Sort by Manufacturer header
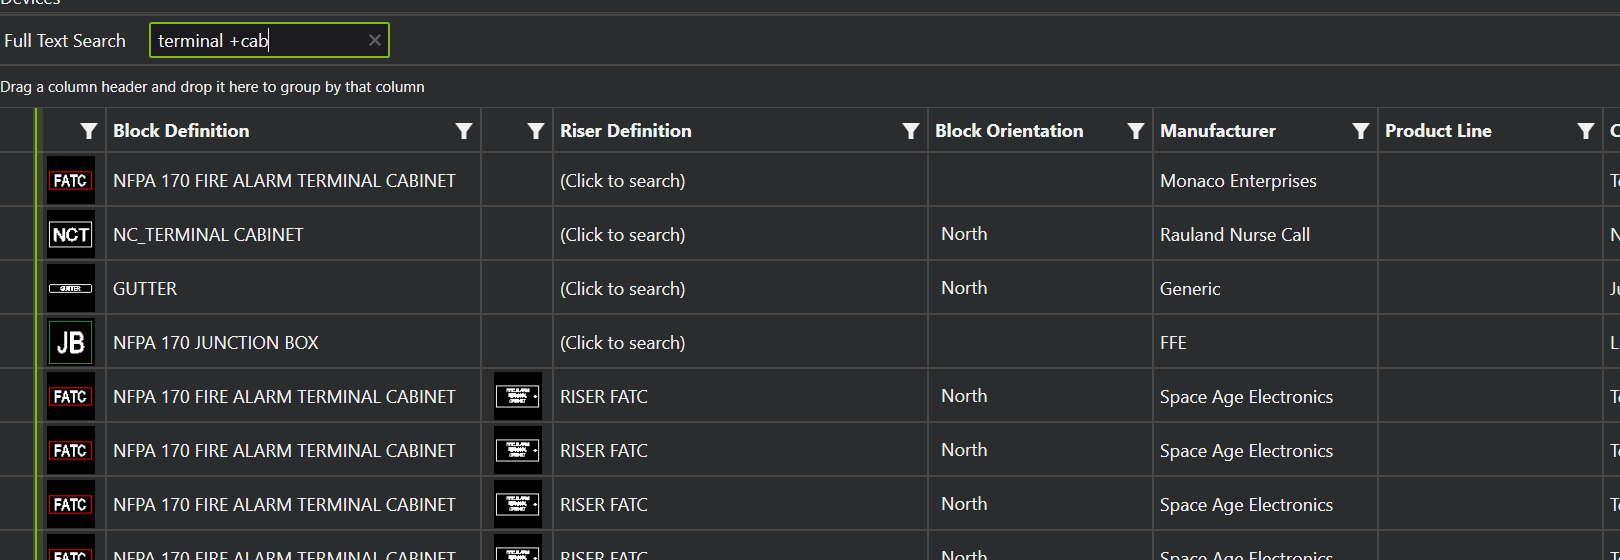This screenshot has height=560, width=1620. click(1218, 131)
